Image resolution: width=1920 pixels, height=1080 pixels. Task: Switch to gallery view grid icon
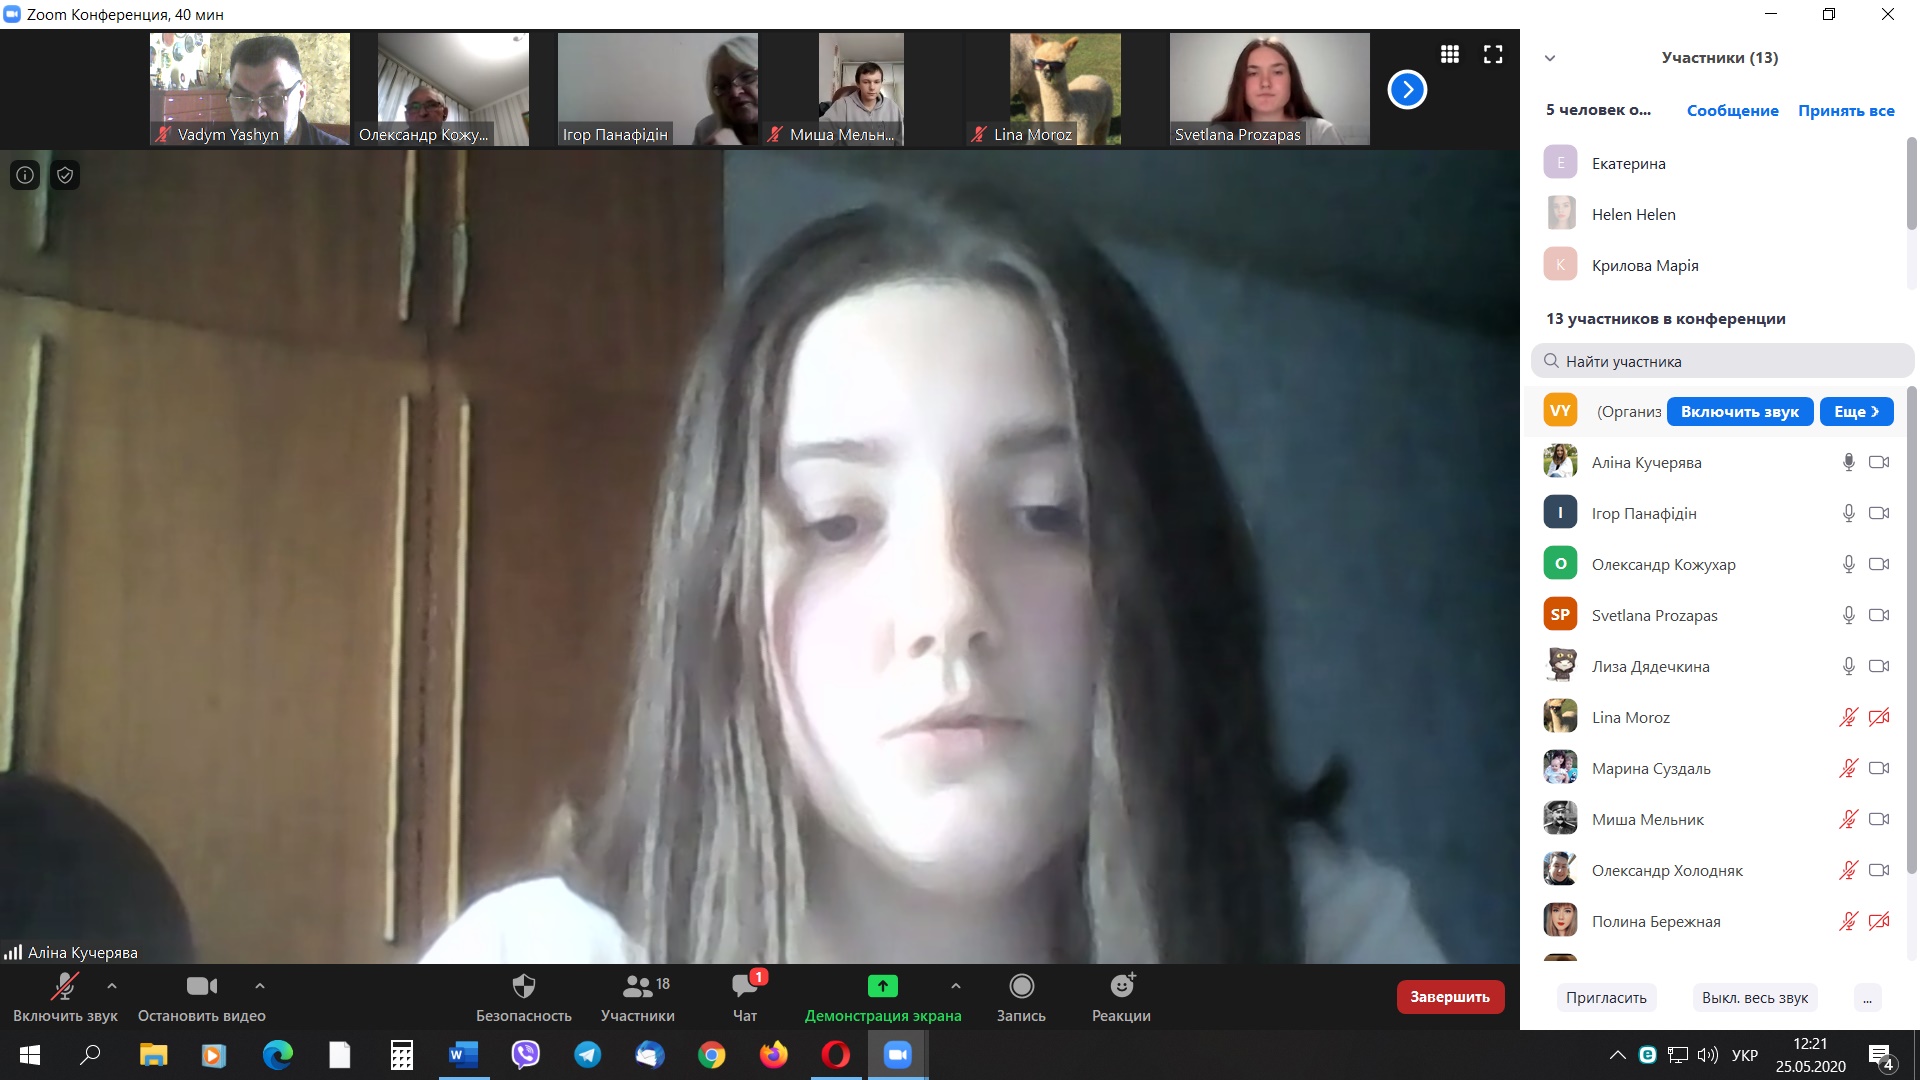(1449, 54)
